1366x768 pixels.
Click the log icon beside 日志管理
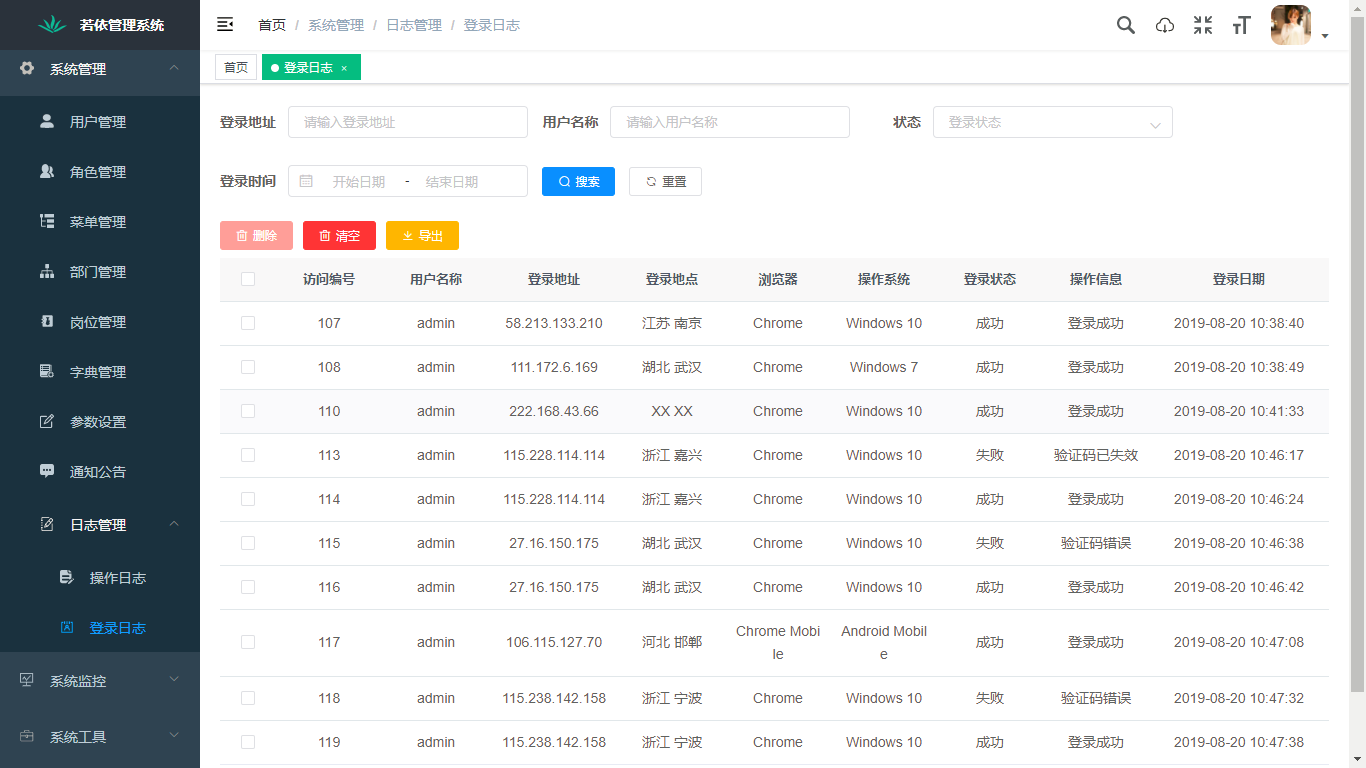click(47, 524)
